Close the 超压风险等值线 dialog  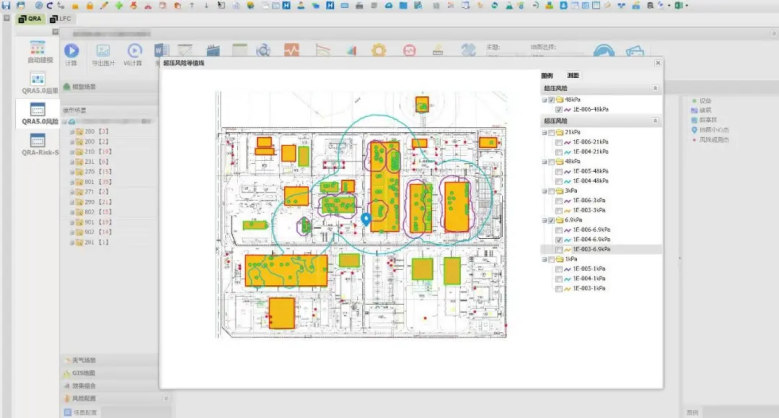pos(657,62)
